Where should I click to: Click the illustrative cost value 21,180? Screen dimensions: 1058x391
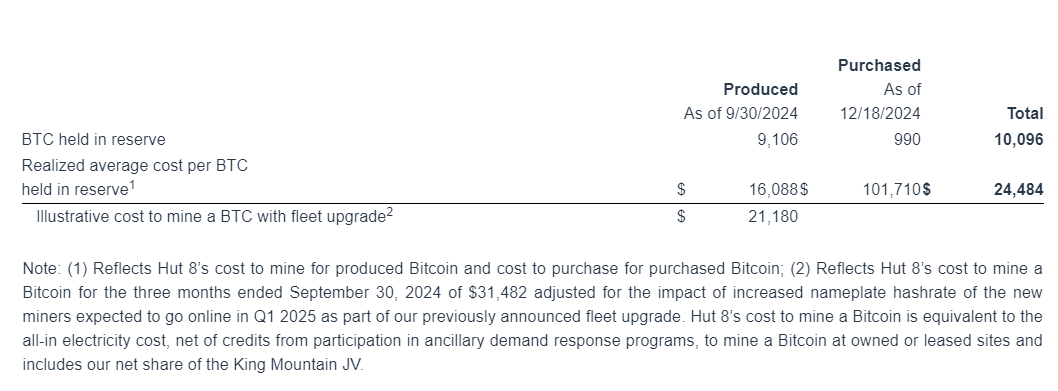[773, 217]
